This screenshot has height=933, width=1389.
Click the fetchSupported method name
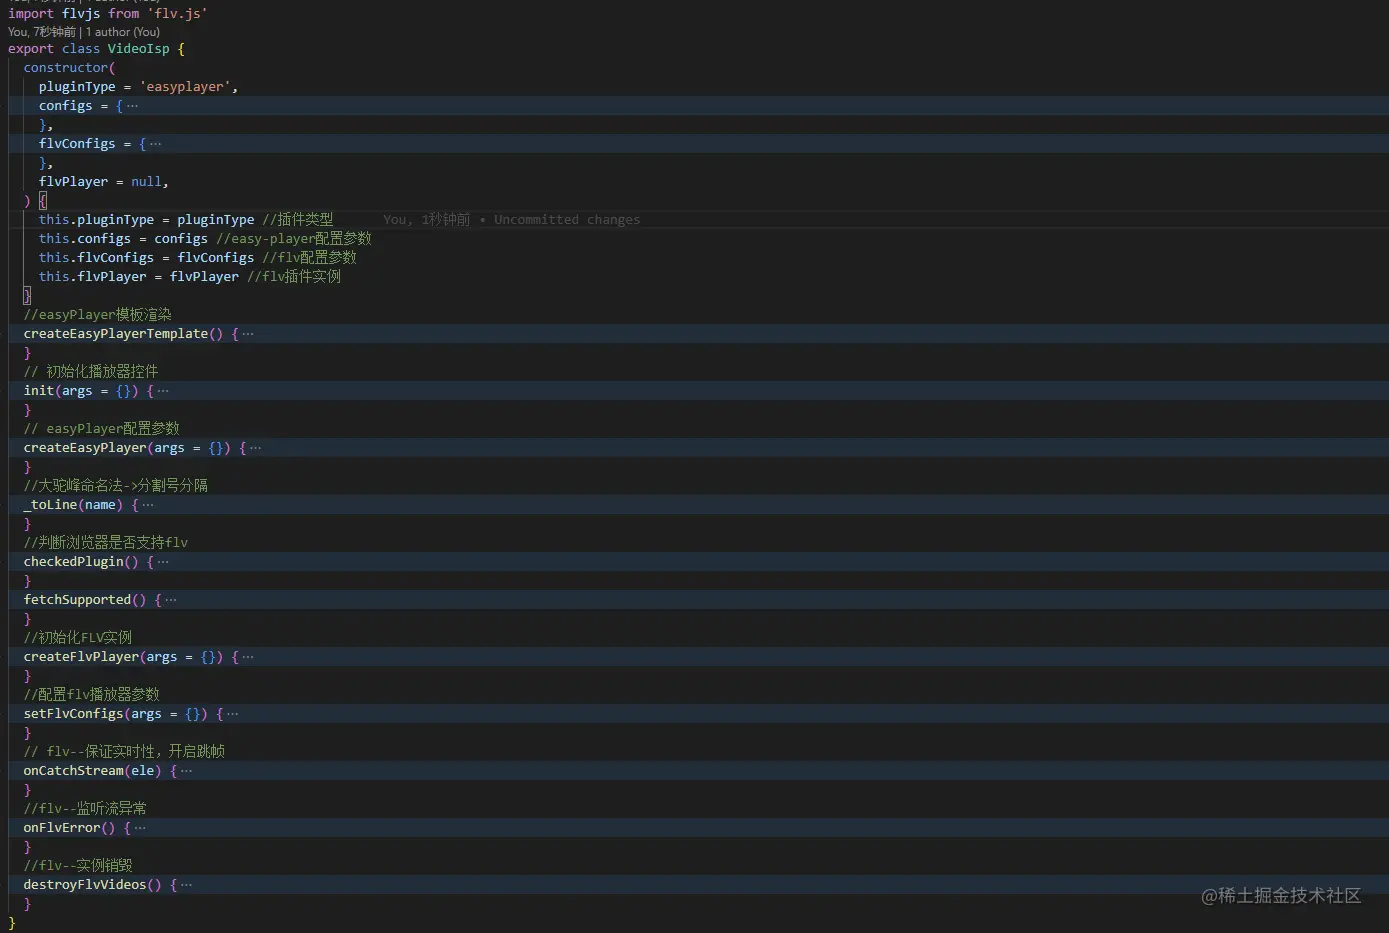[78, 600]
